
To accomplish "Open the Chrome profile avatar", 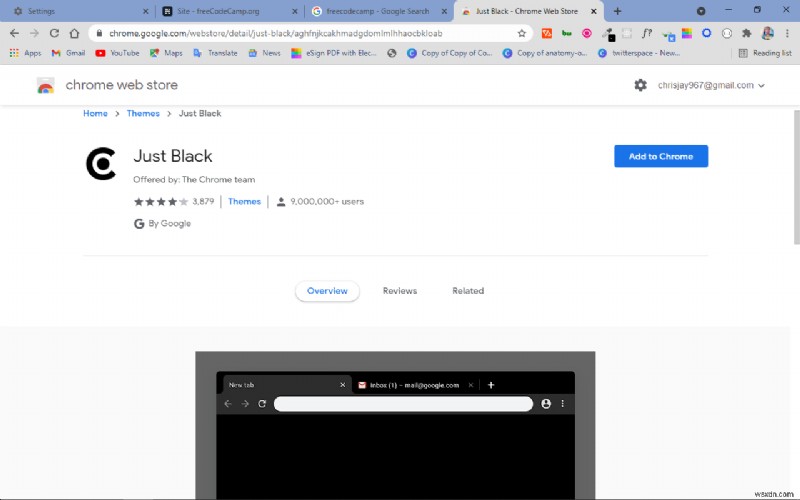I will [767, 33].
